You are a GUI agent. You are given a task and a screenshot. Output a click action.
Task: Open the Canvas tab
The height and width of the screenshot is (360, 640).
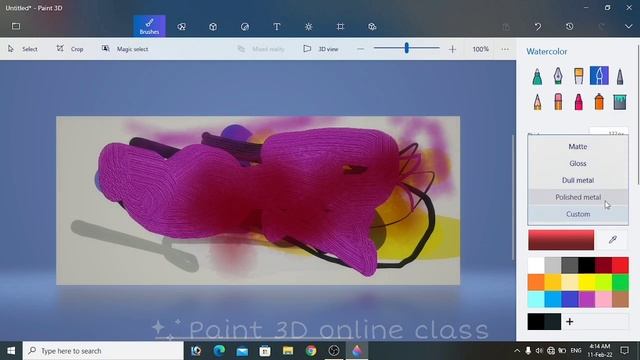point(340,27)
